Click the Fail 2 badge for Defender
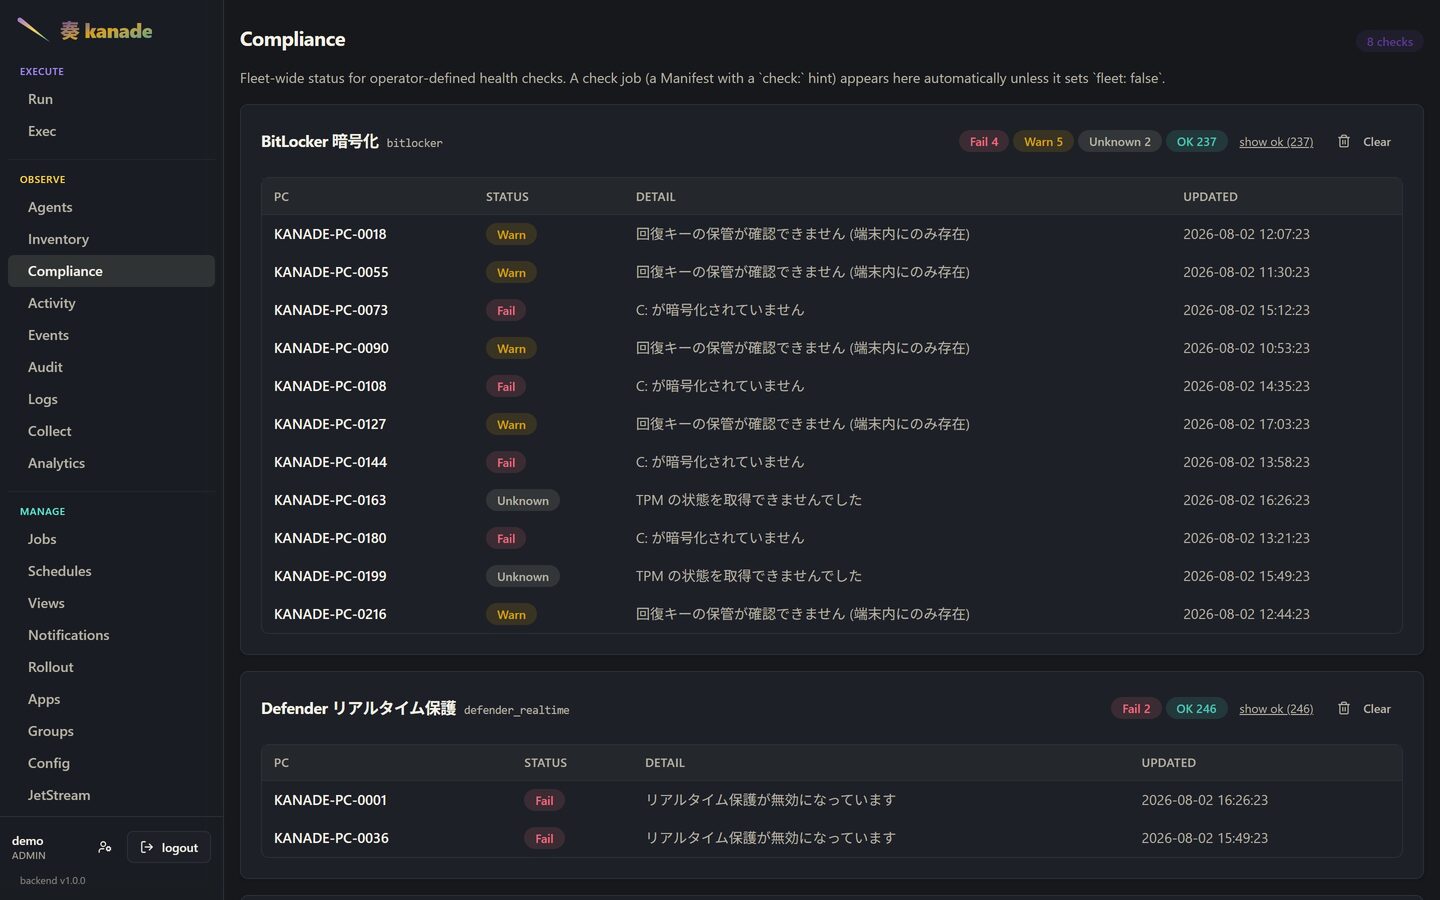This screenshot has width=1440, height=900. [1136, 709]
